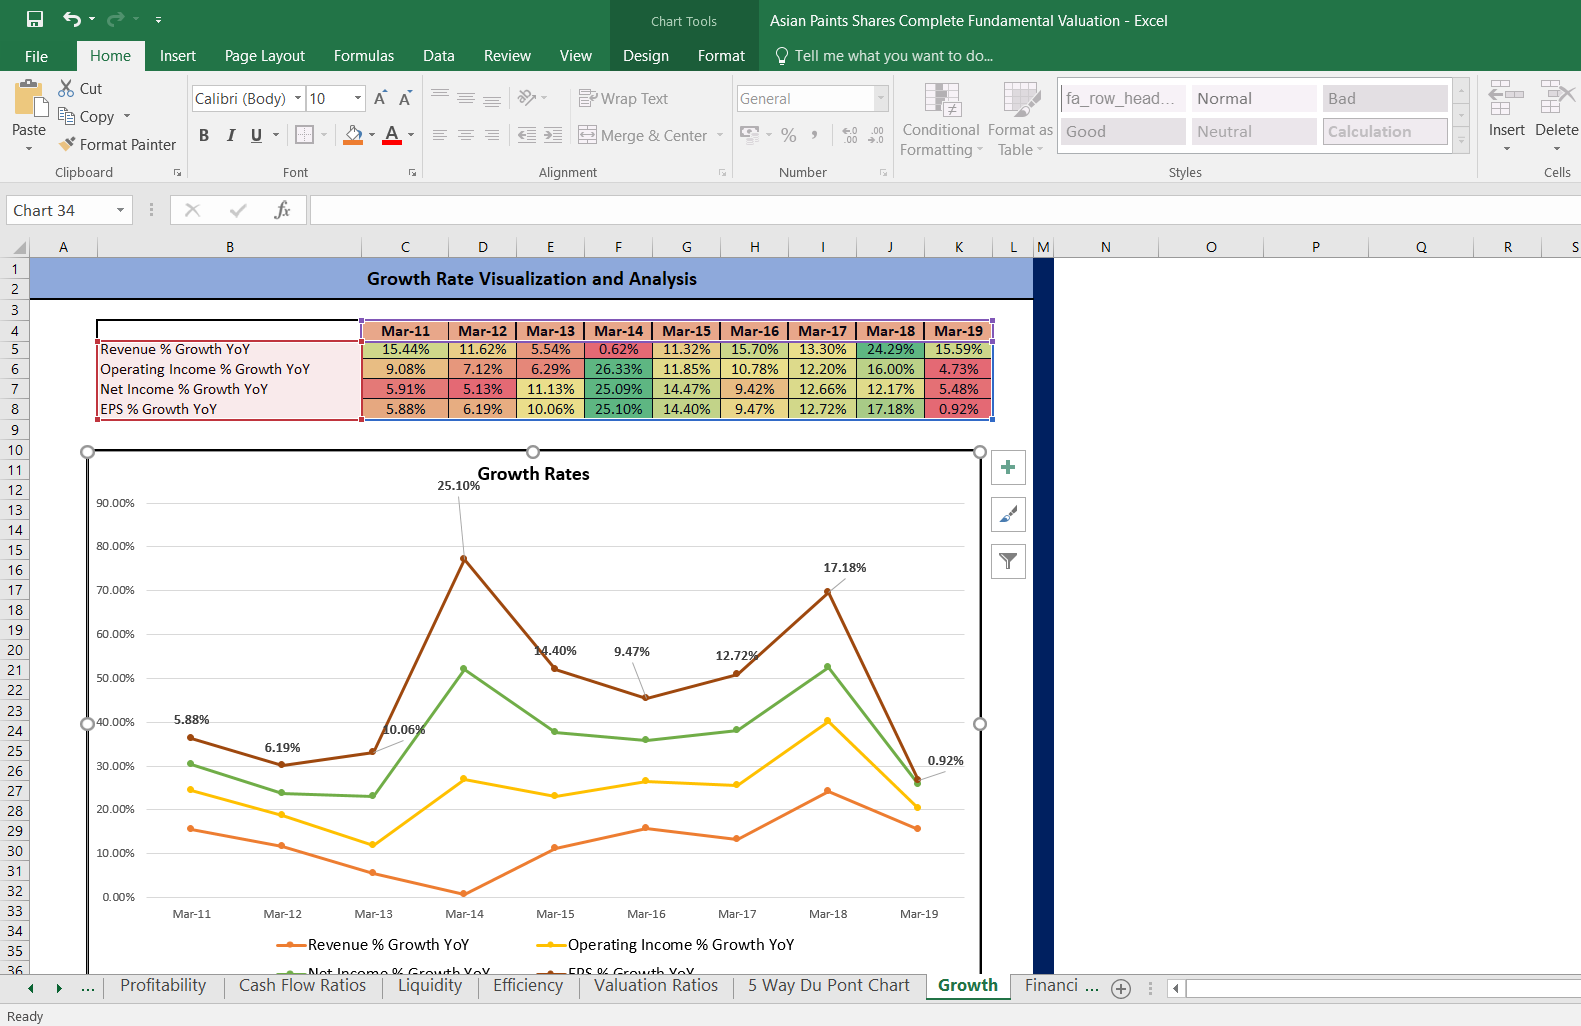Click the Decrease Indent icon
The image size is (1581, 1026).
527,135
